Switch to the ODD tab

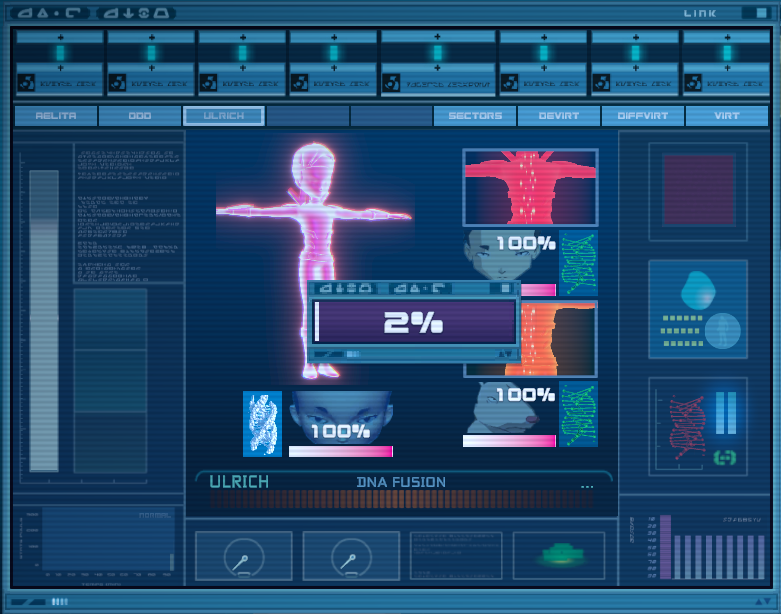tap(140, 116)
